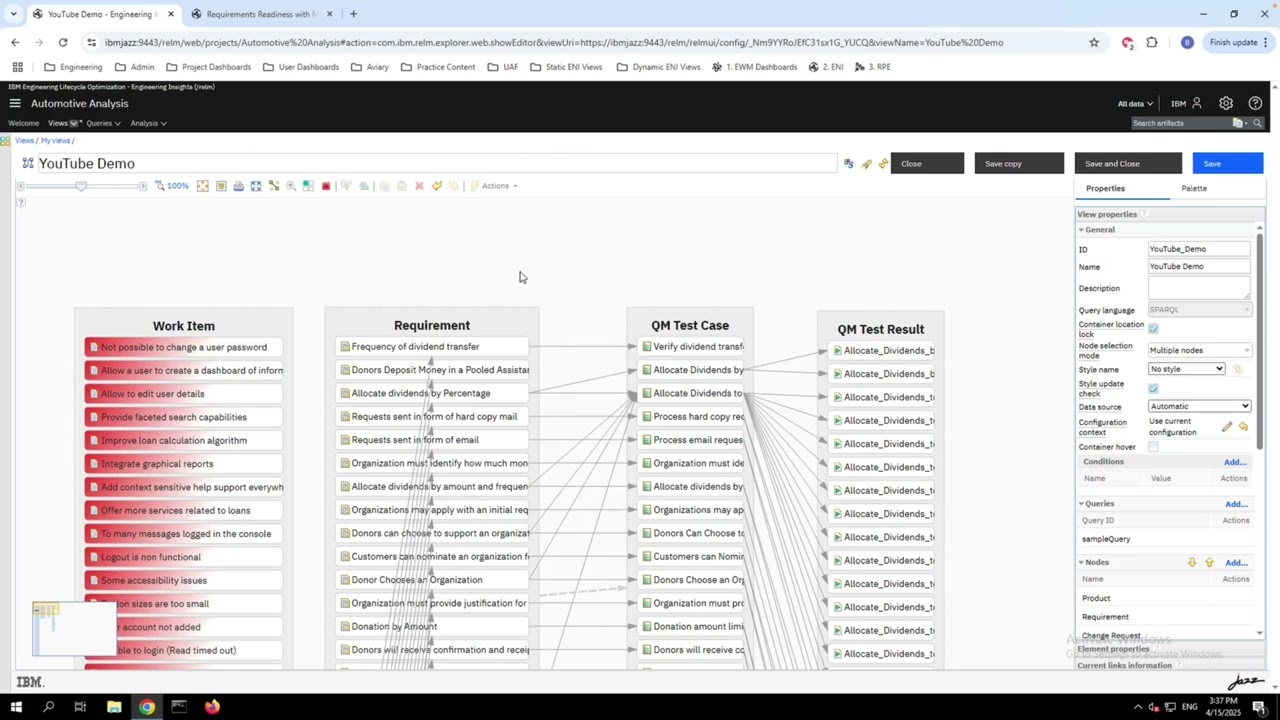Click the Save copy button
The image size is (1280, 720).
[x=1019, y=164]
